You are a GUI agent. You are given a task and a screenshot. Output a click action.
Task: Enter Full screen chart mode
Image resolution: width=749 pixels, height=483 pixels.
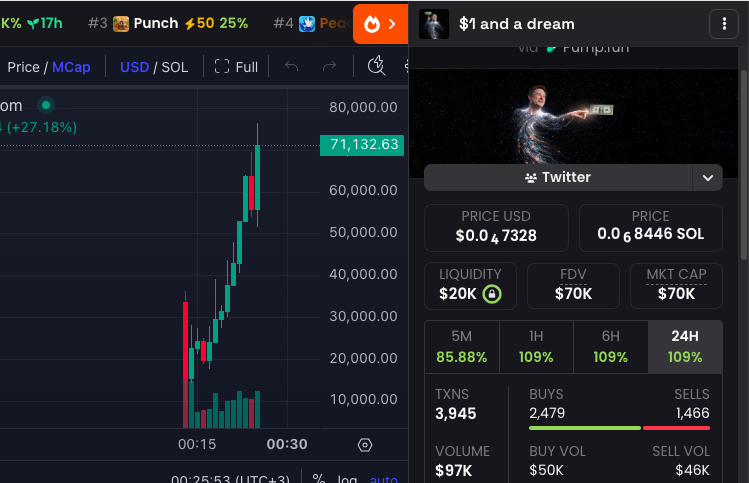click(x=236, y=67)
